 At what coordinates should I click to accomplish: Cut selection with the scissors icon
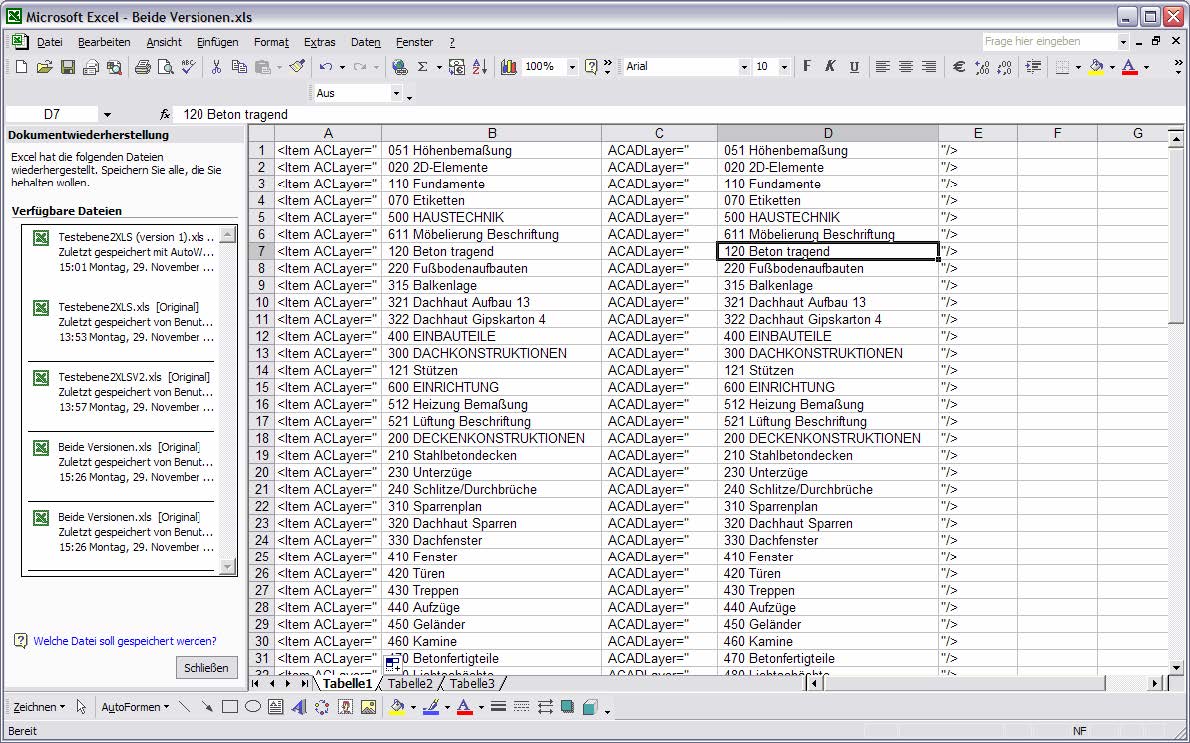click(x=216, y=68)
